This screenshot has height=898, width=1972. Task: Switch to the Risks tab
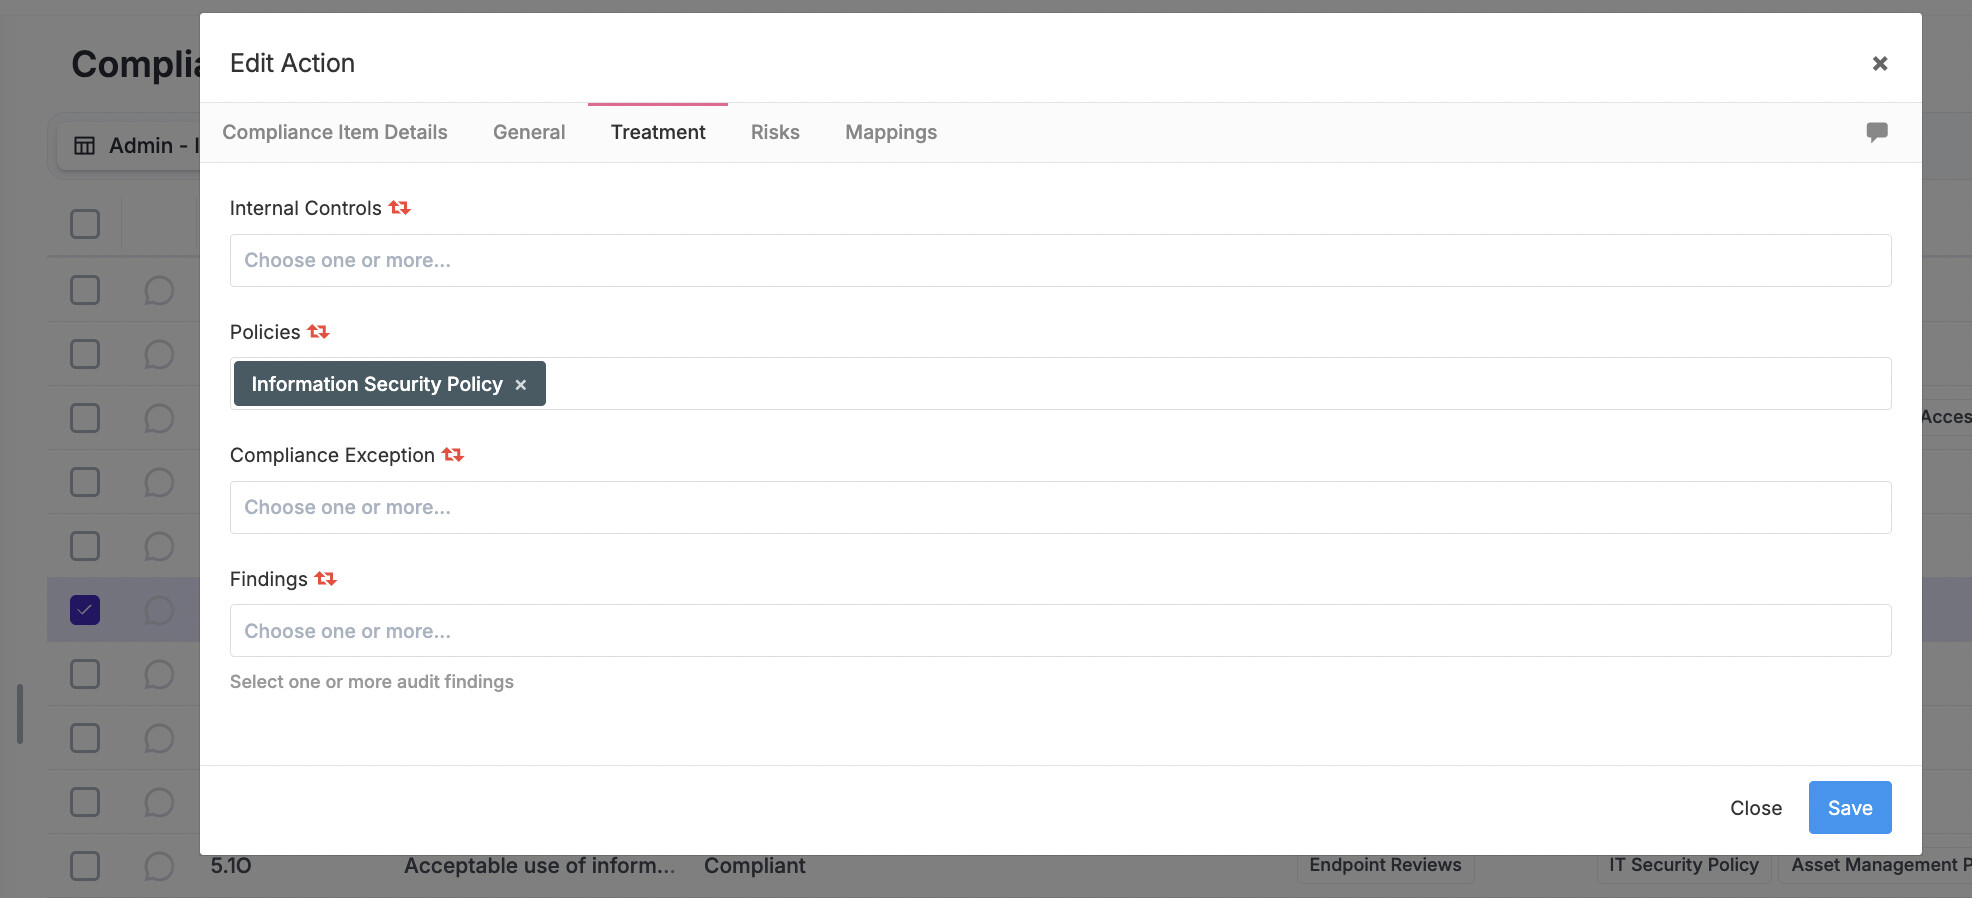[775, 133]
